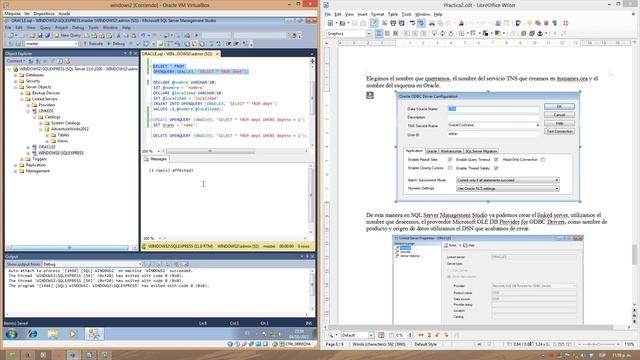Open the Tools menu in SSMS
The width and height of the screenshot is (640, 360).
[93, 28]
